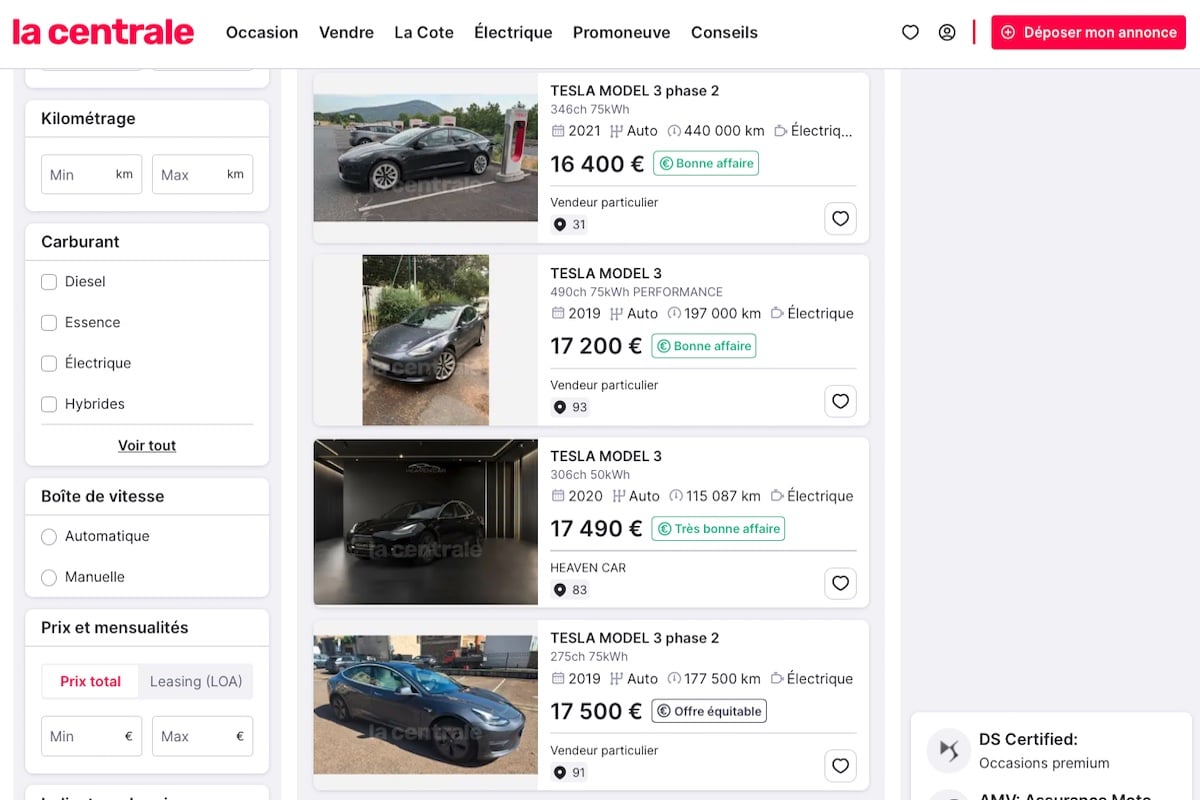1200x800 pixels.
Task: Save the HEAVEN CAR listing to favorites
Action: [x=840, y=583]
